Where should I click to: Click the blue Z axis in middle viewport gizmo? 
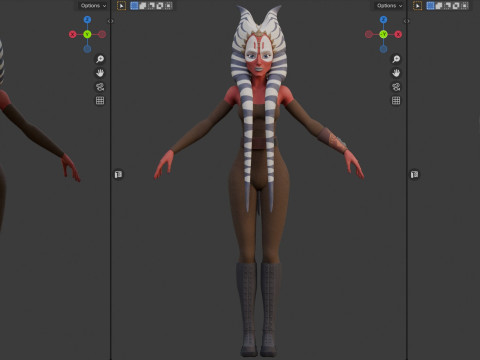383,20
